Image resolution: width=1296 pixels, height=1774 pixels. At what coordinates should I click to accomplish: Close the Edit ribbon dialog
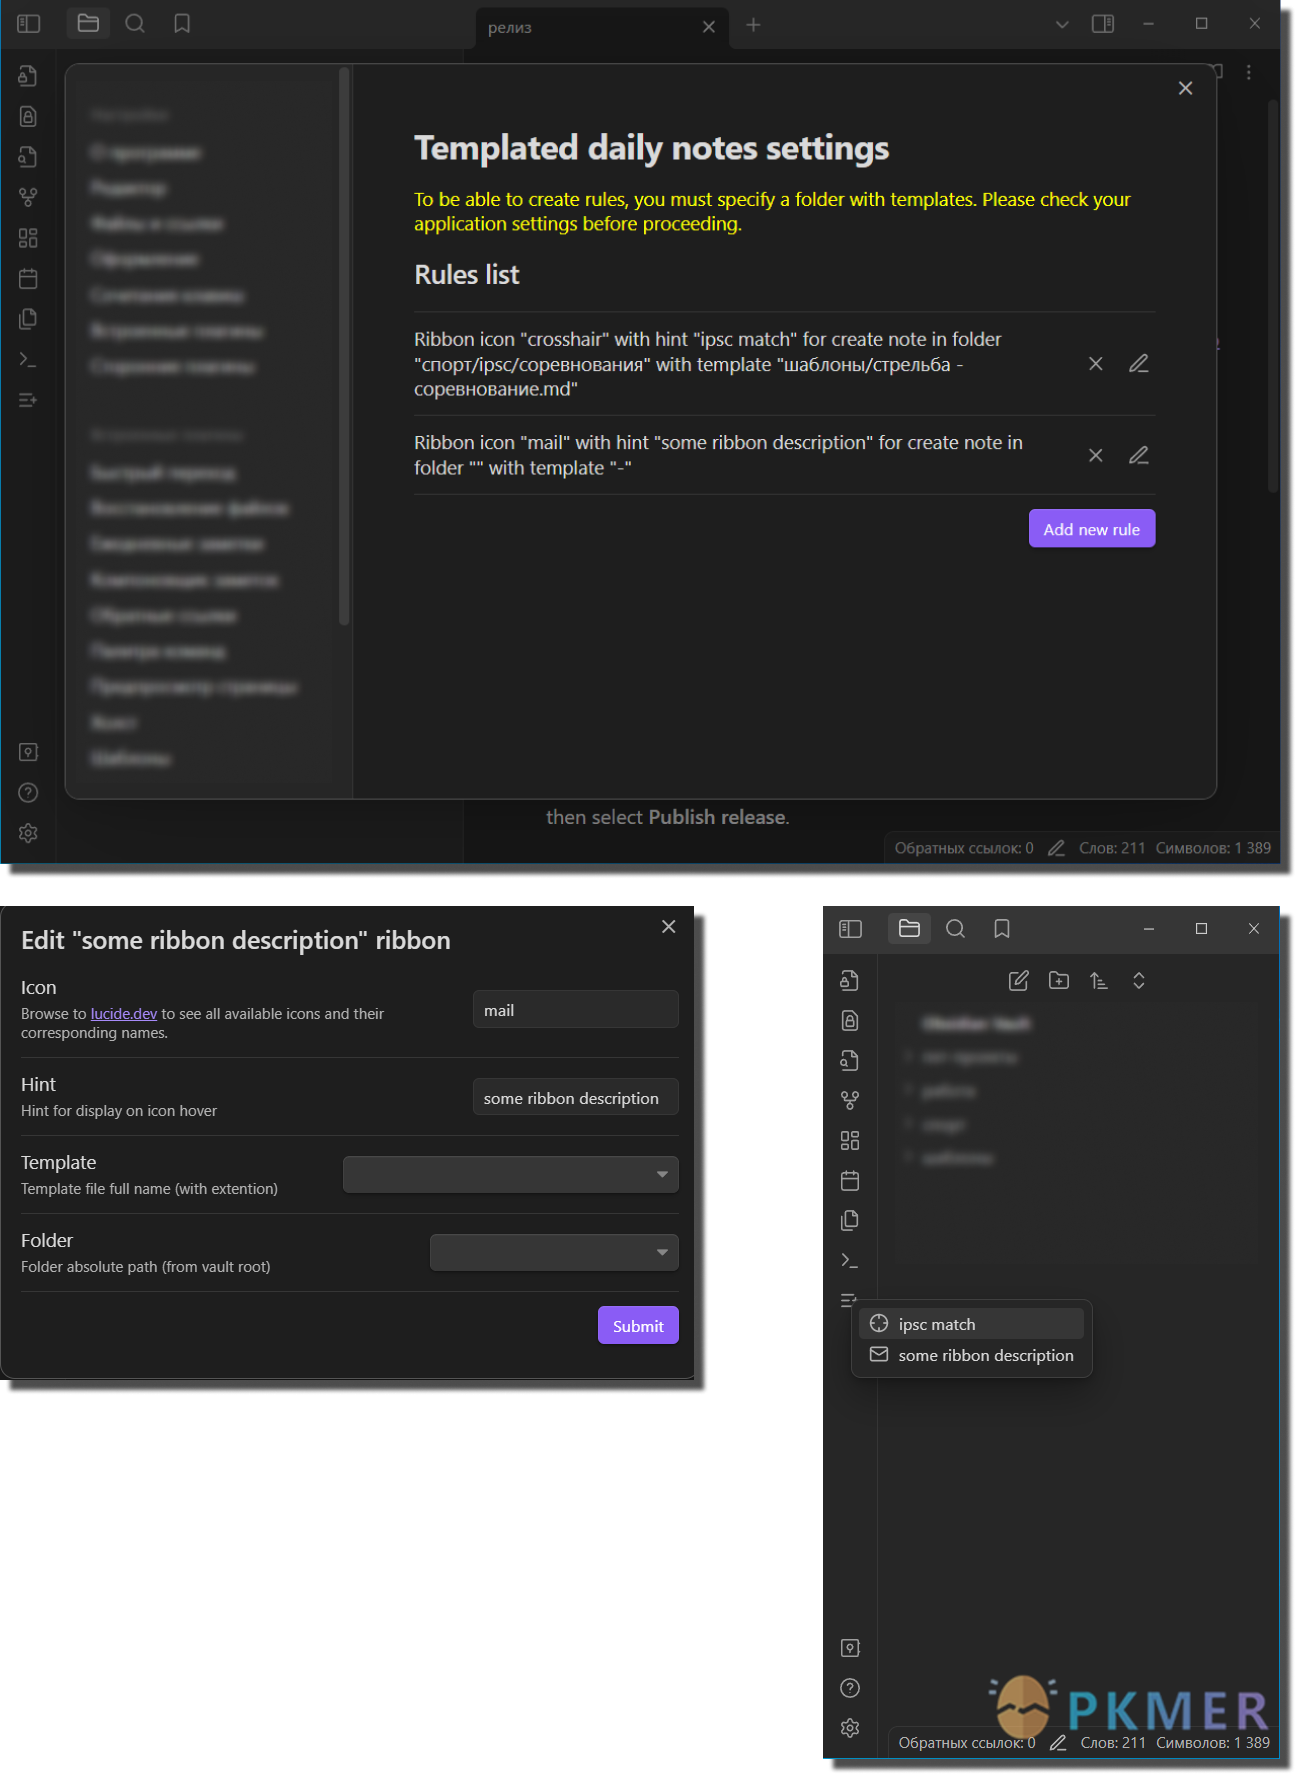point(668,927)
